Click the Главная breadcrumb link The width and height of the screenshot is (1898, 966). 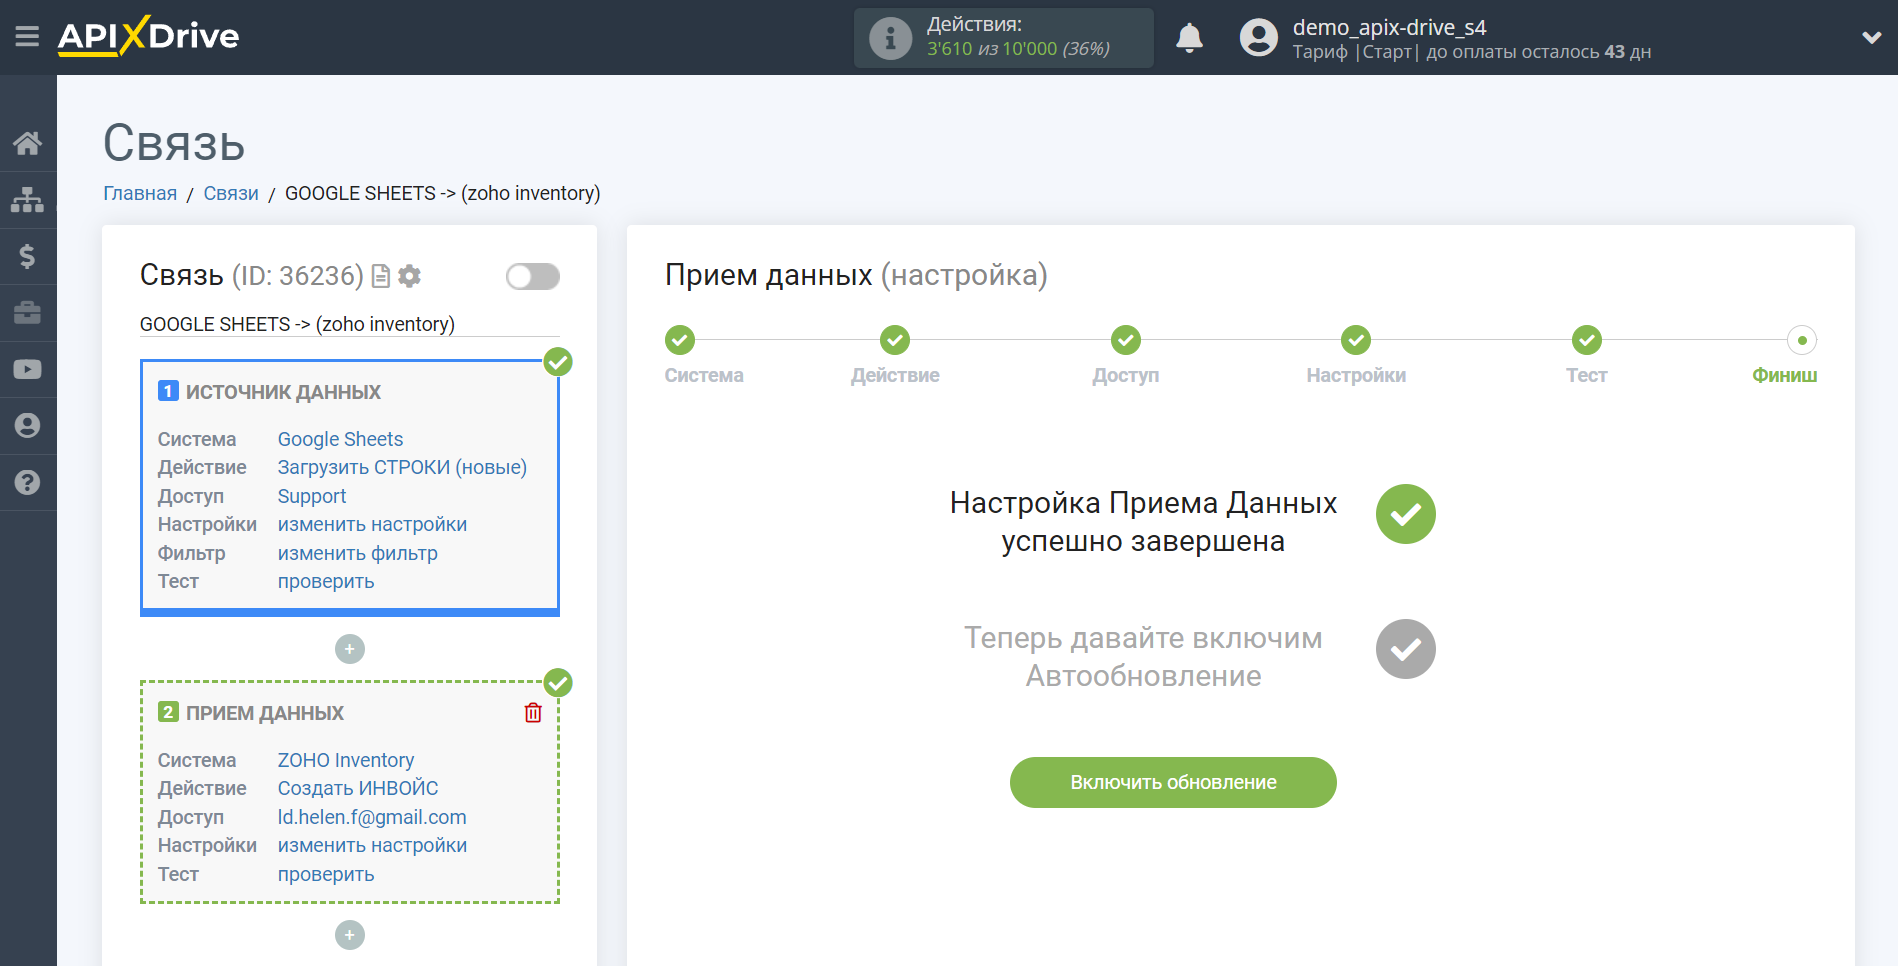[x=140, y=193]
